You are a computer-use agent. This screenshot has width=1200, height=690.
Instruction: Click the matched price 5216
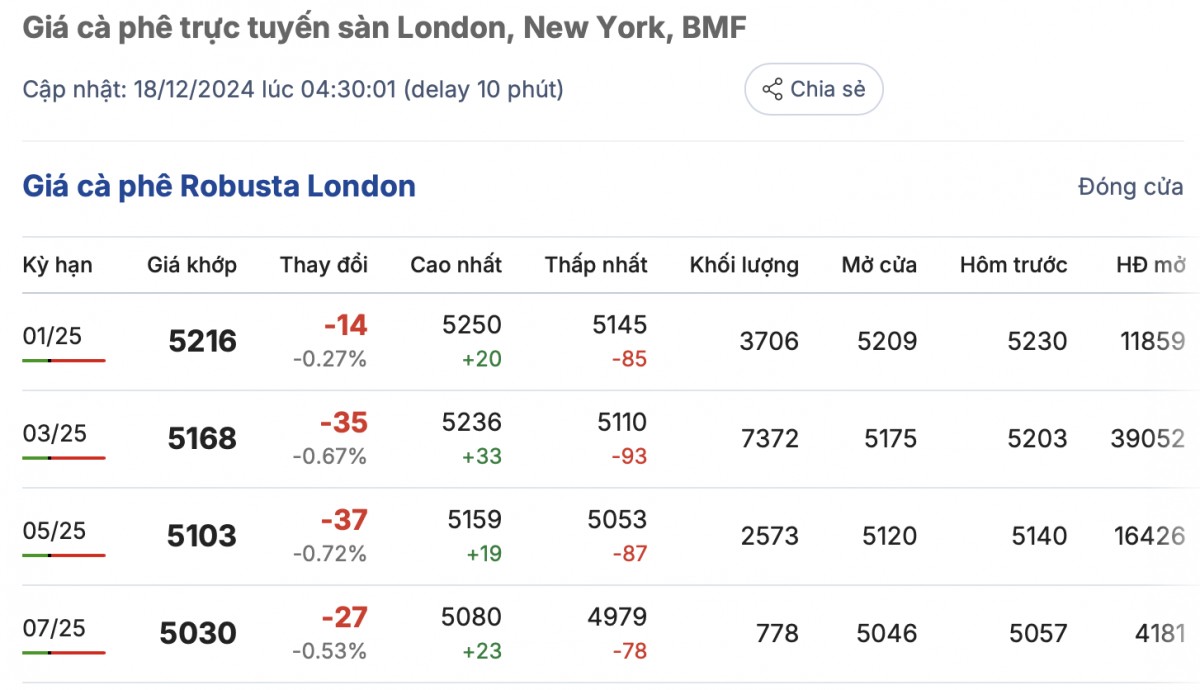point(202,342)
